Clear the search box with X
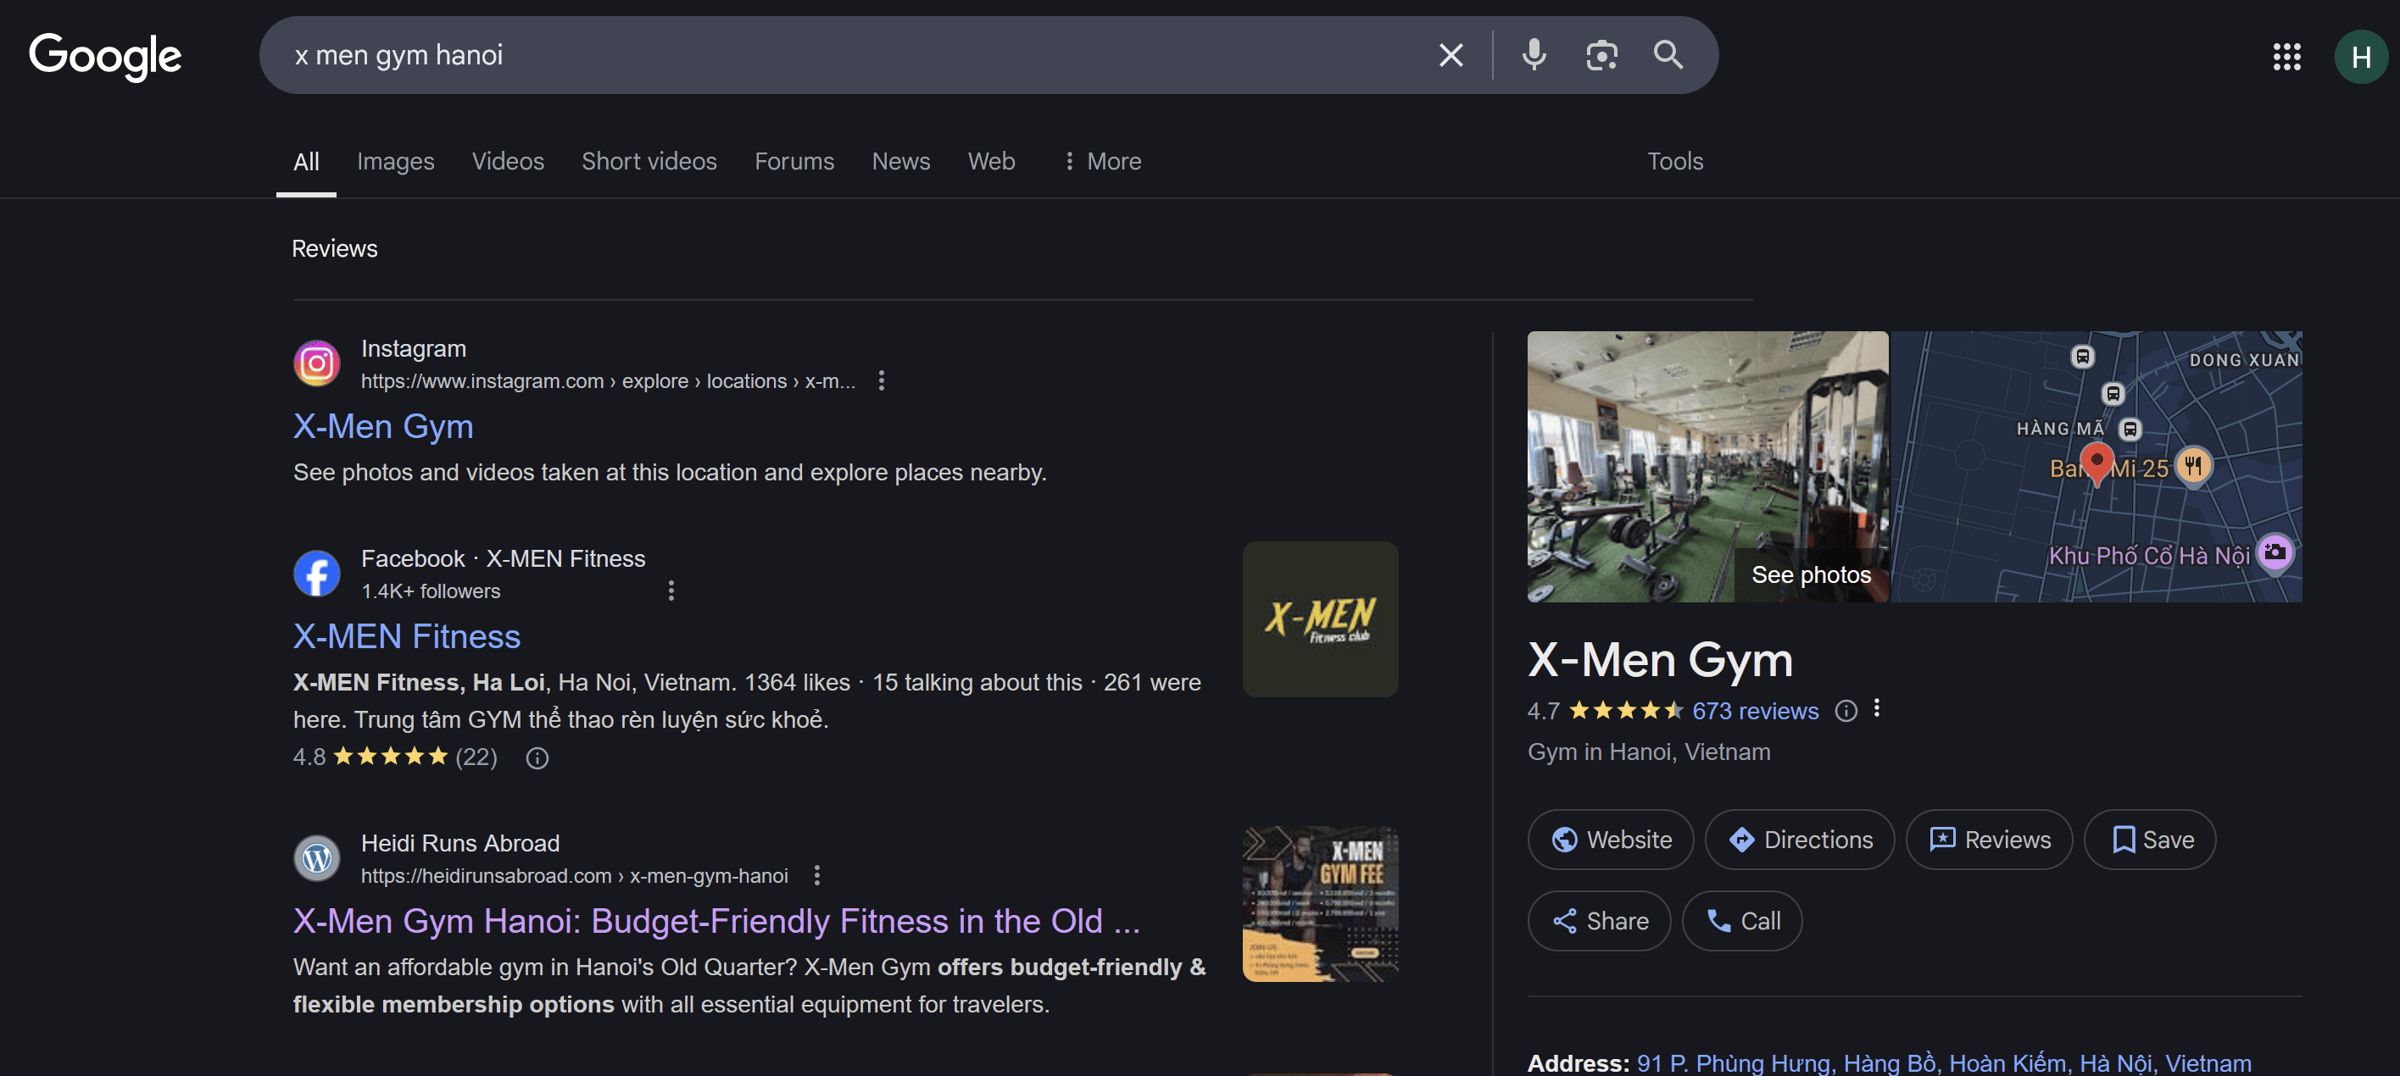 [x=1451, y=55]
